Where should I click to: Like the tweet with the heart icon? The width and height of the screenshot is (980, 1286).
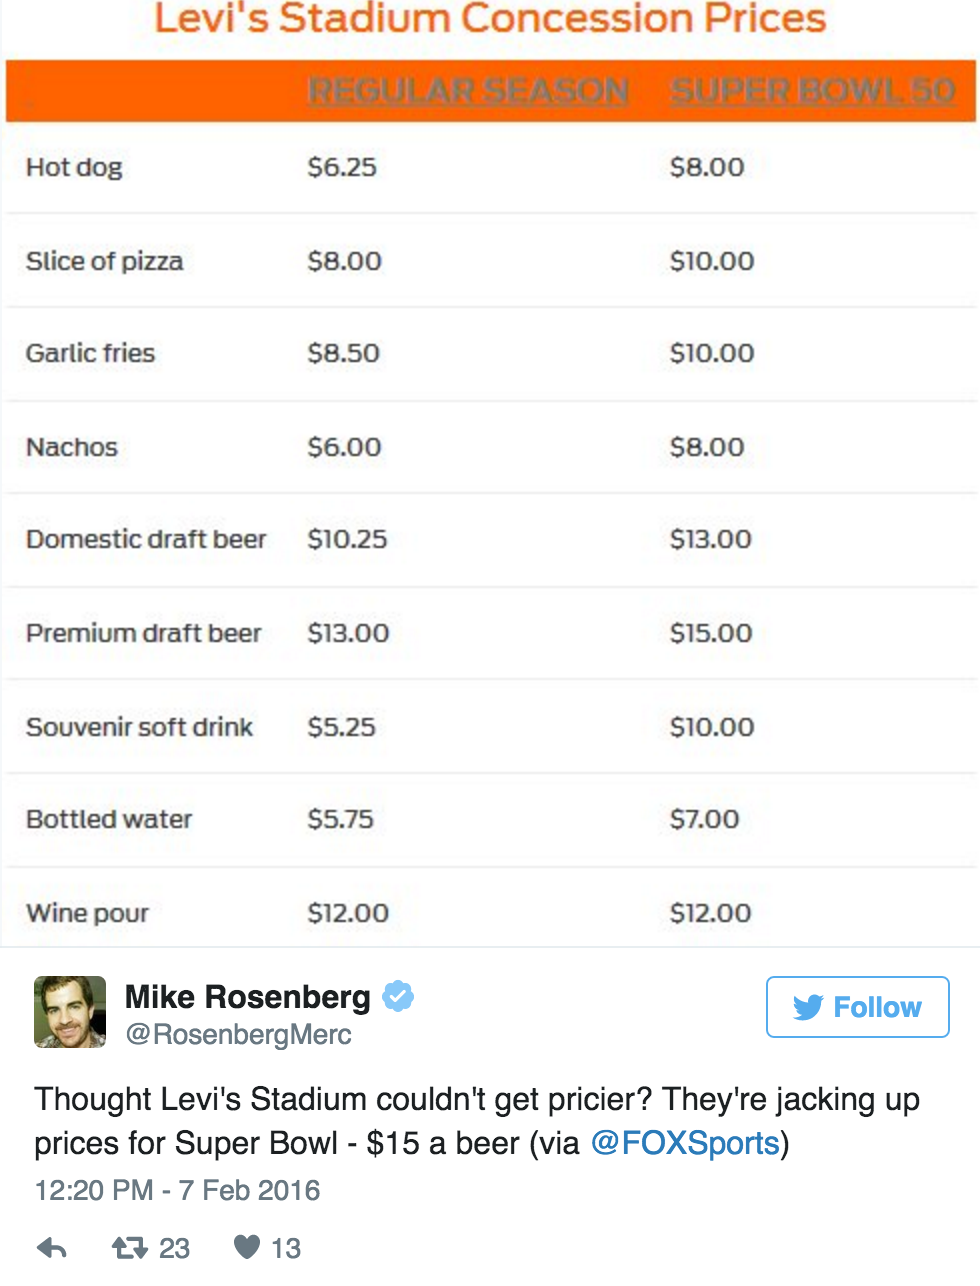(x=246, y=1247)
